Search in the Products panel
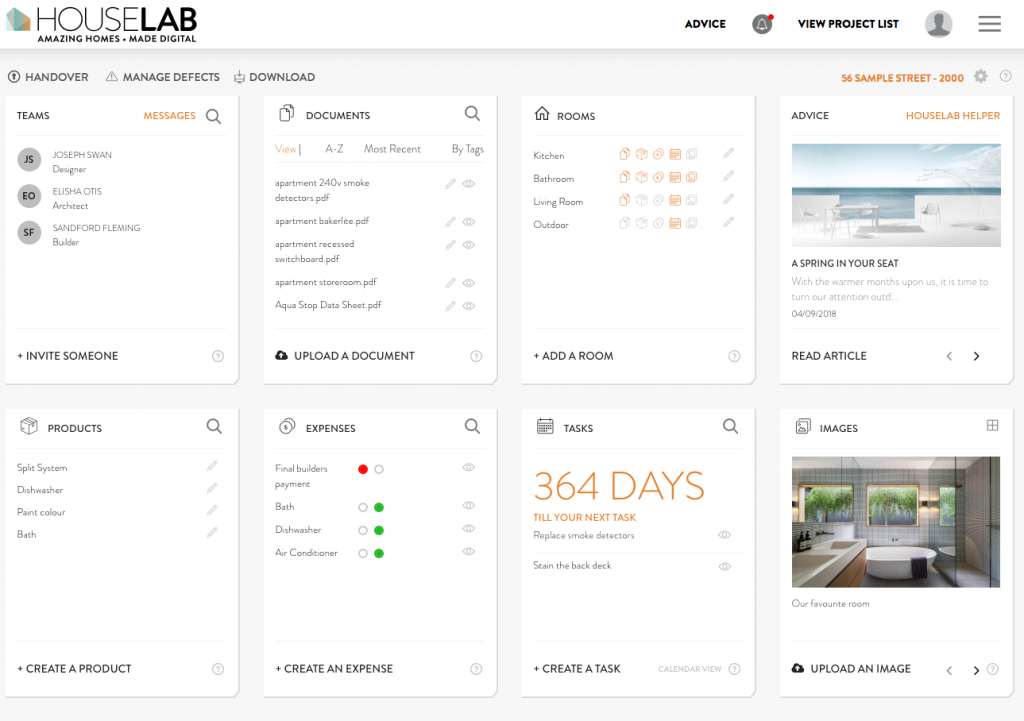Screen dimensions: 1024x721 coord(214,426)
